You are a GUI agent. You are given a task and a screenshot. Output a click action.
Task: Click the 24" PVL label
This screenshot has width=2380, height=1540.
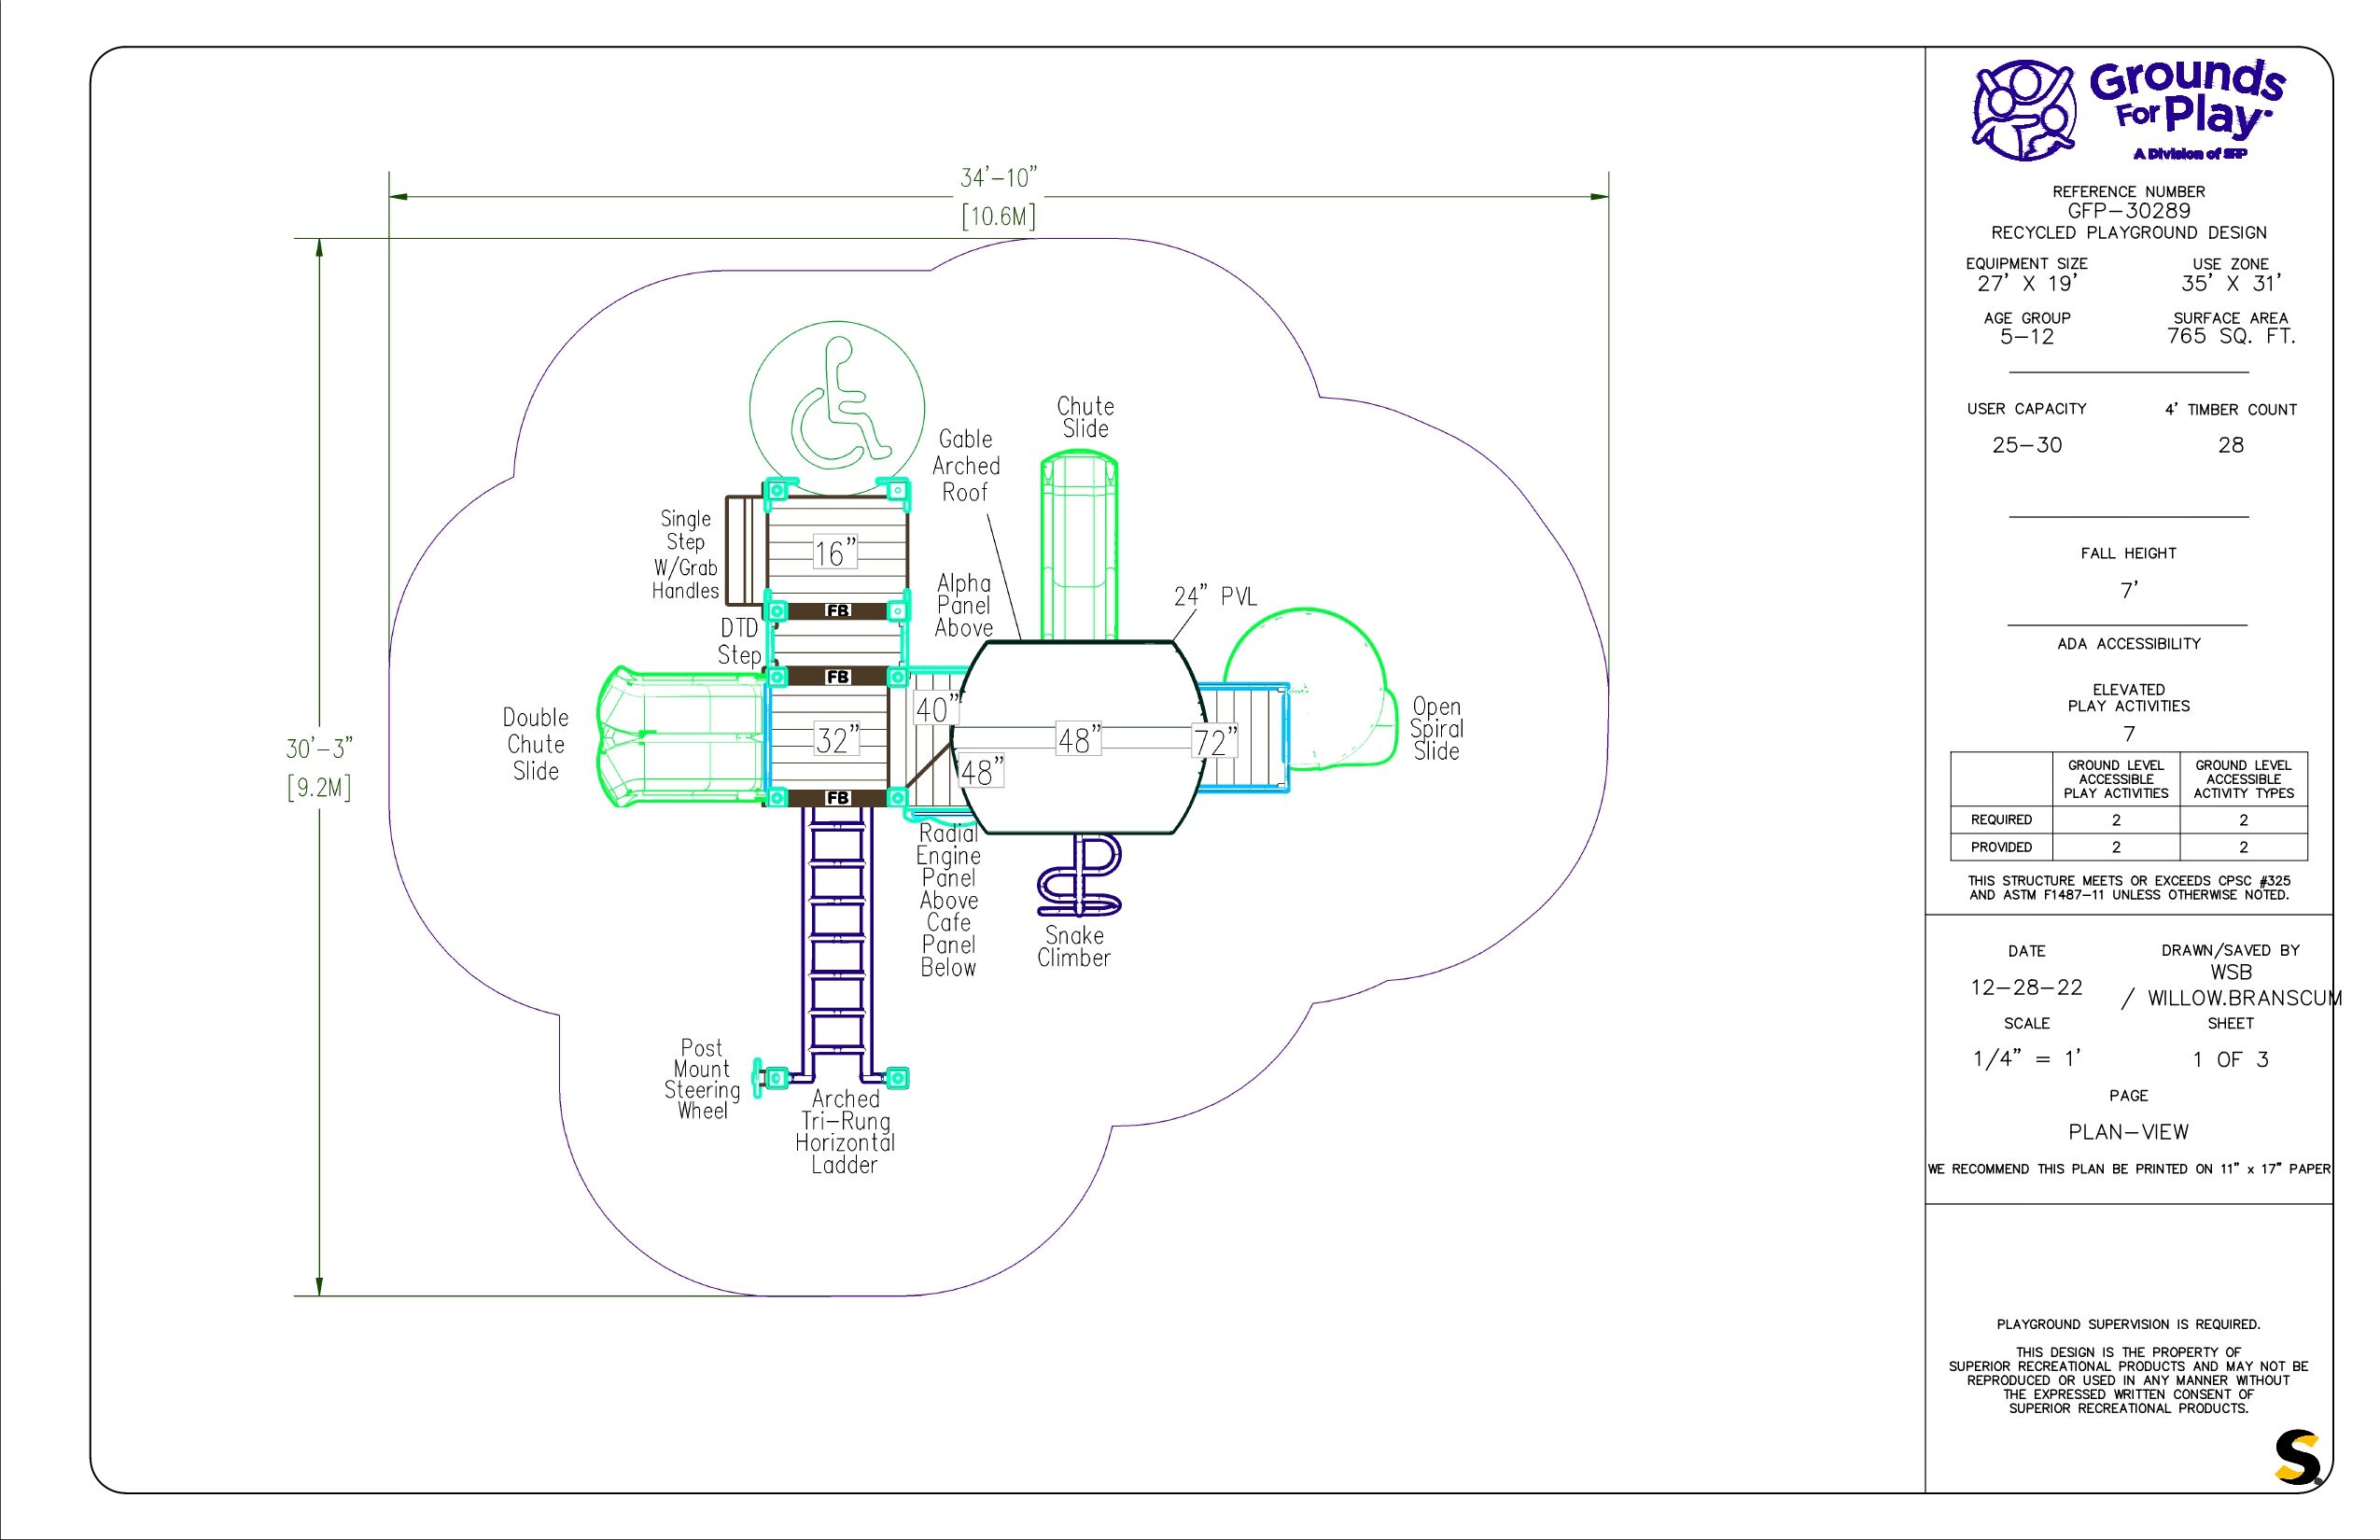[1214, 597]
